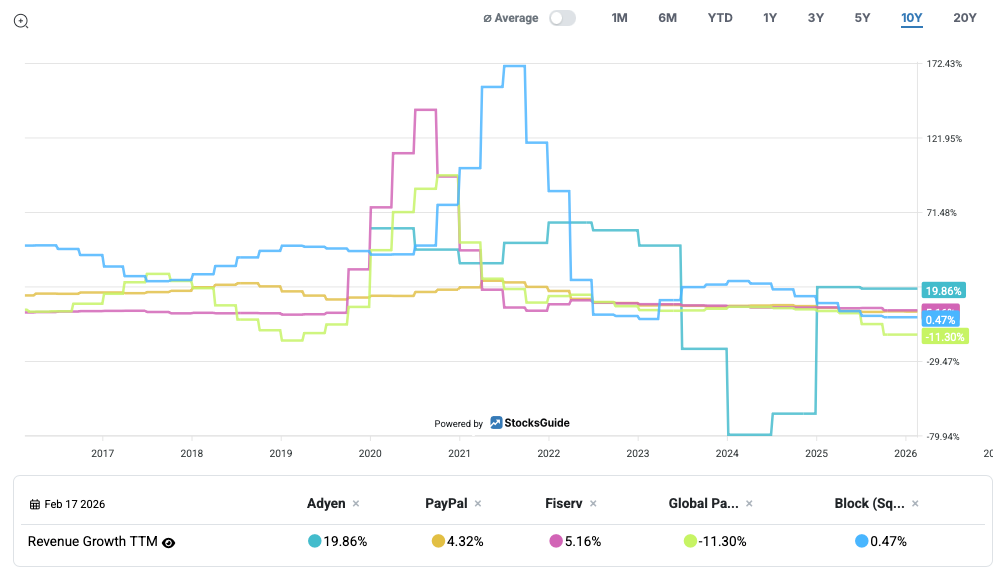Remove Global Payments via x icon

749,504
